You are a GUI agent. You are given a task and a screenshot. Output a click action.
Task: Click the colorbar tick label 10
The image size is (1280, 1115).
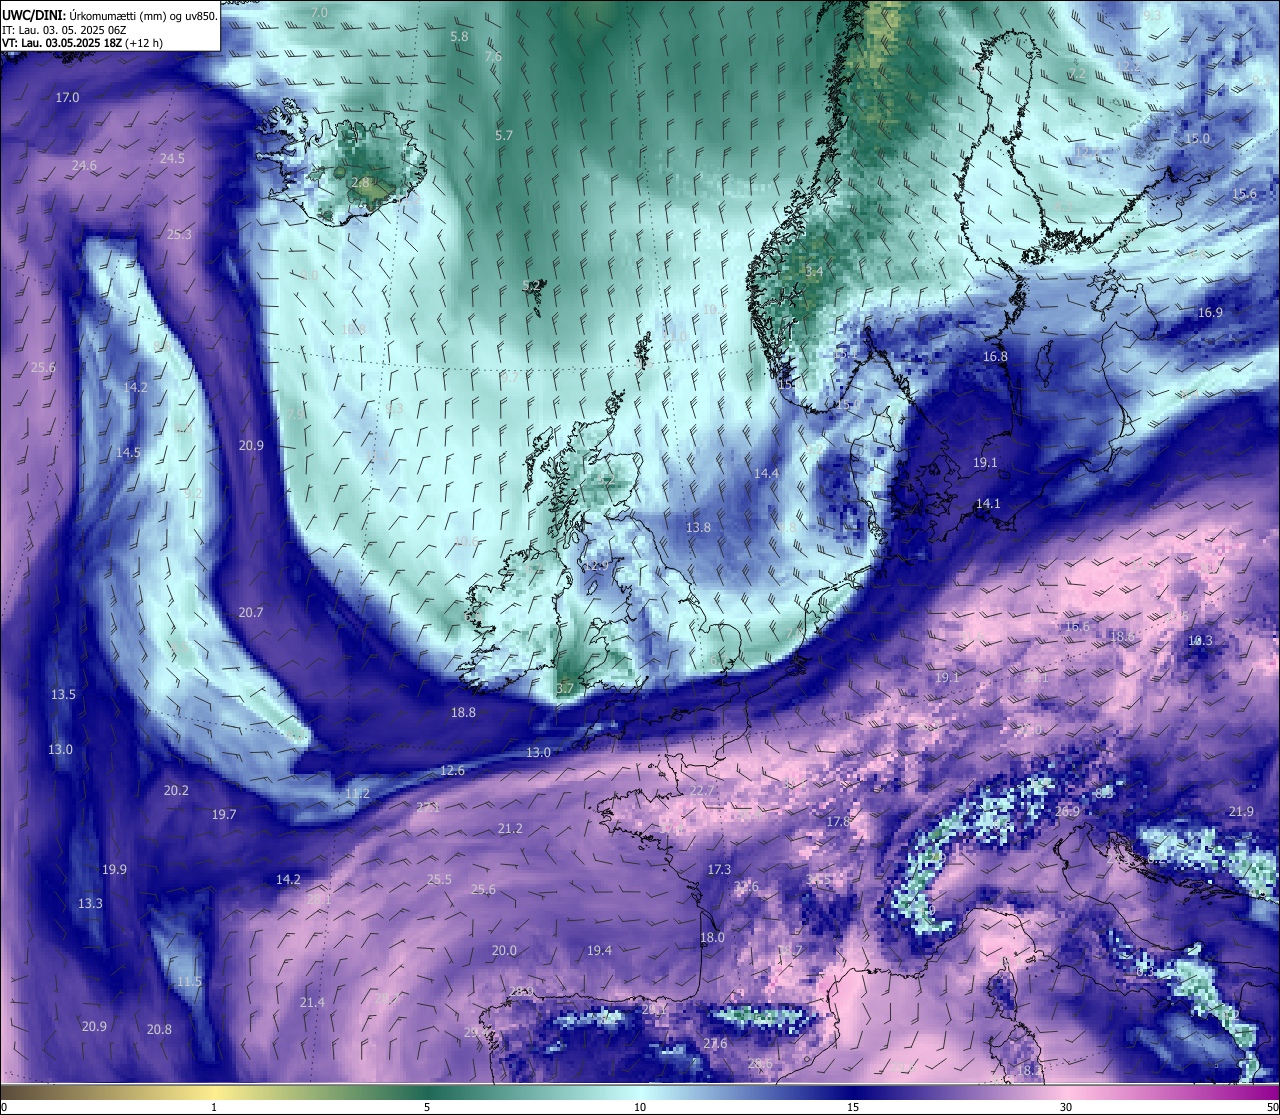(640, 1107)
